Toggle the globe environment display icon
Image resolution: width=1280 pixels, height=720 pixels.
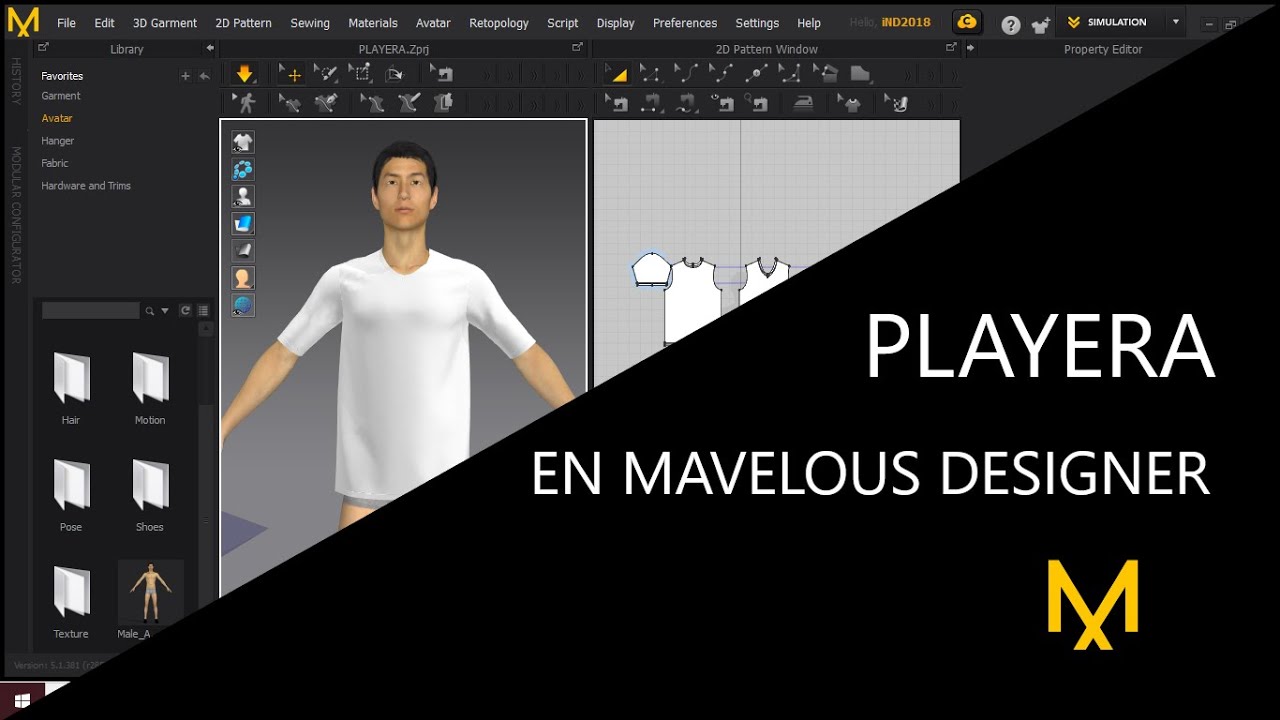click(x=243, y=305)
